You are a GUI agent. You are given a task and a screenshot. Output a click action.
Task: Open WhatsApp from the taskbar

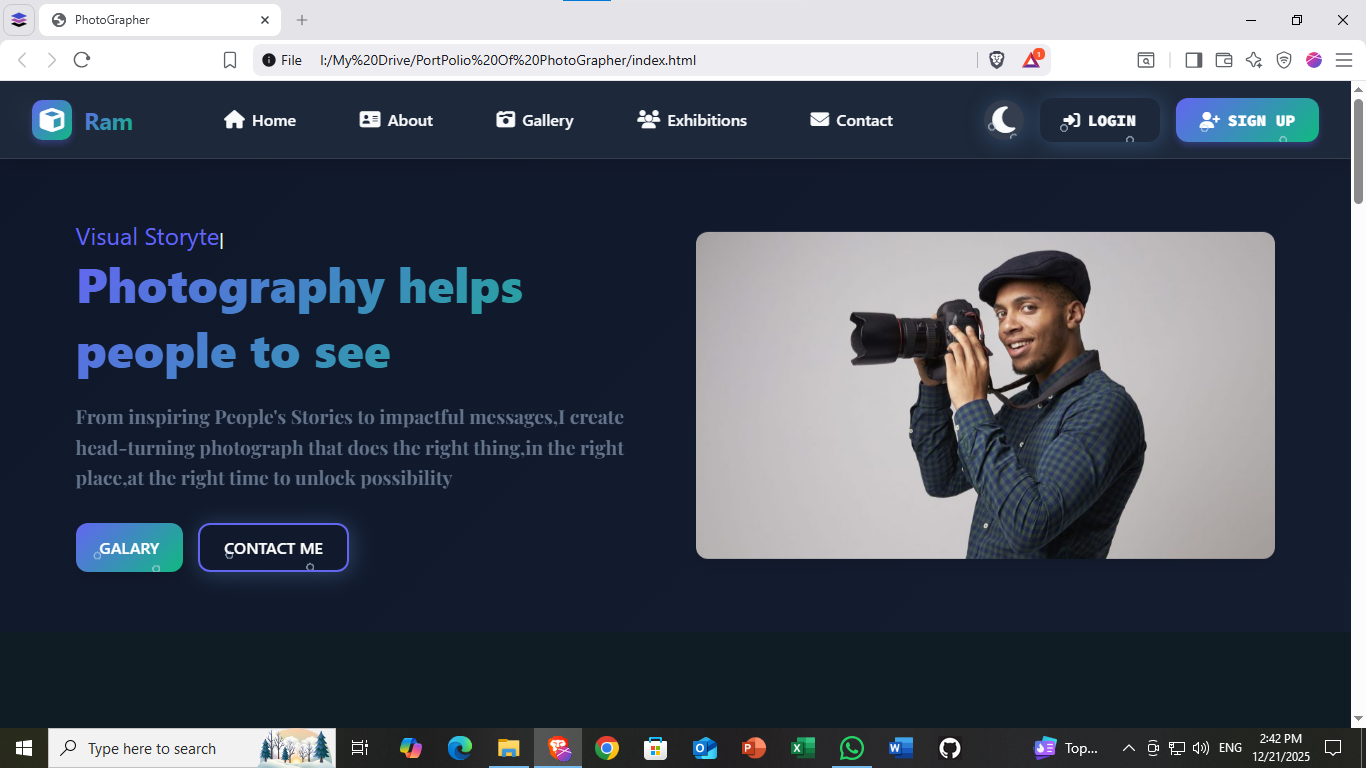tap(851, 747)
